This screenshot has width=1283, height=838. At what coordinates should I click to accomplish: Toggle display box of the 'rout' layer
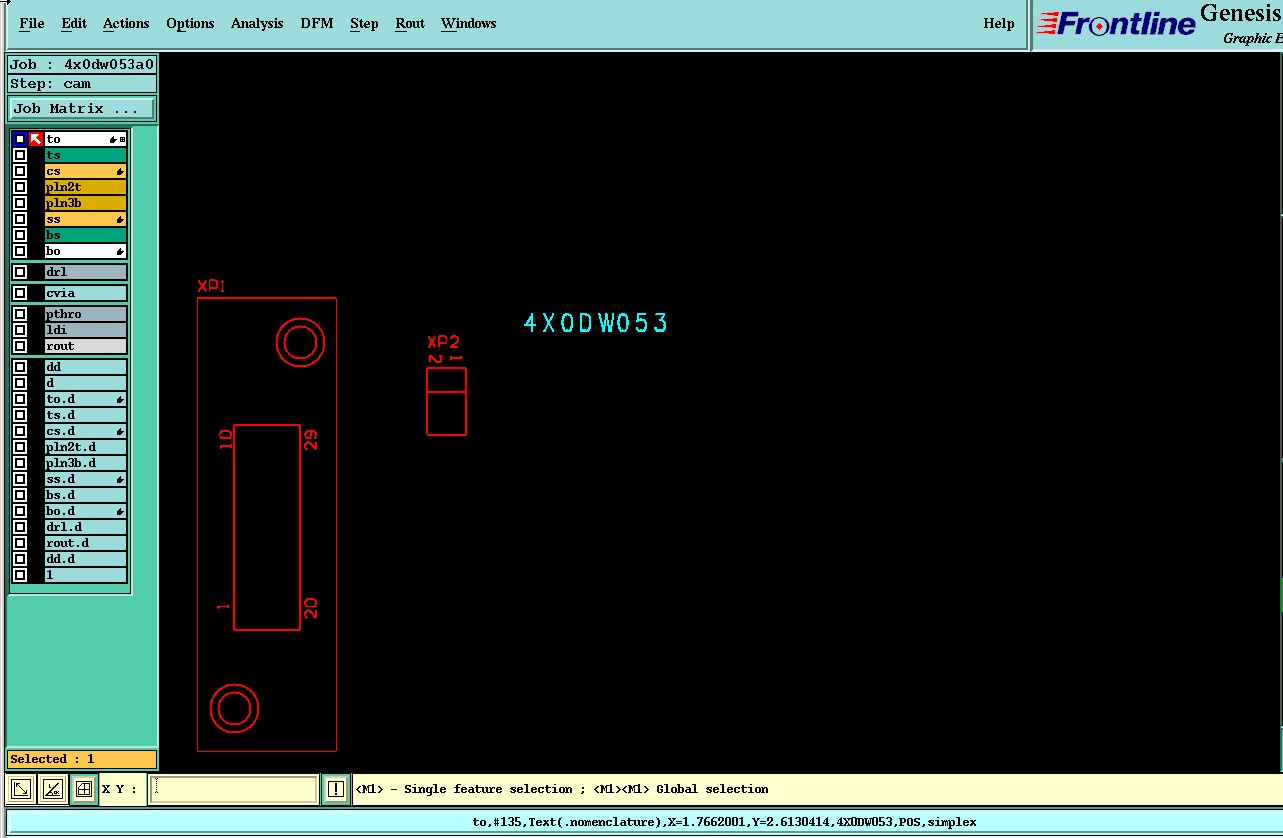point(20,346)
